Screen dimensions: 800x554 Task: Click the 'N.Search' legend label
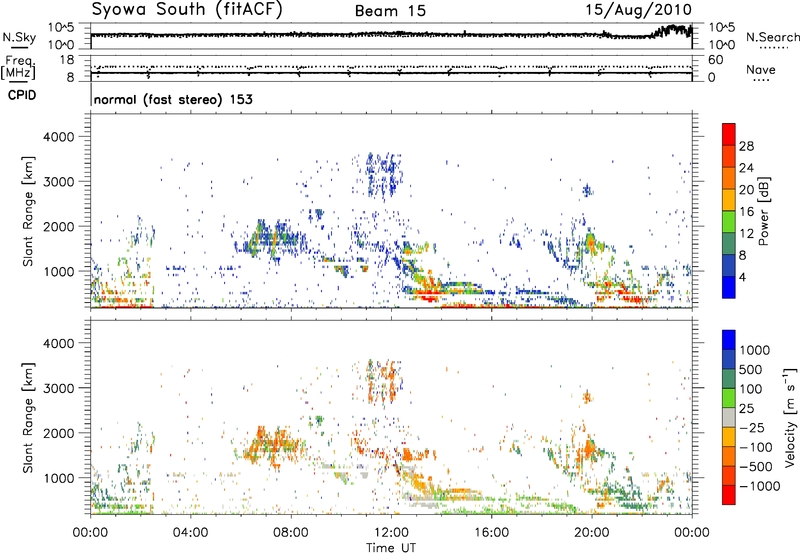pos(772,37)
